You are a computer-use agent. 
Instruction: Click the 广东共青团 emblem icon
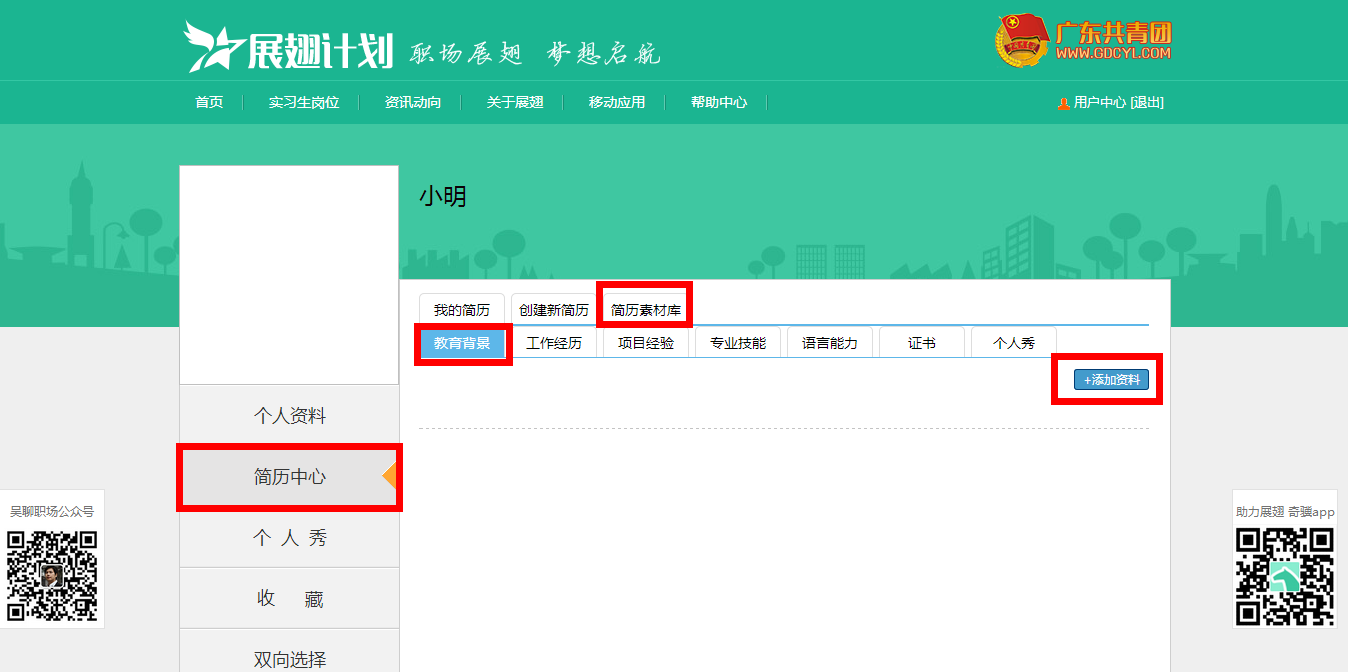(1021, 41)
